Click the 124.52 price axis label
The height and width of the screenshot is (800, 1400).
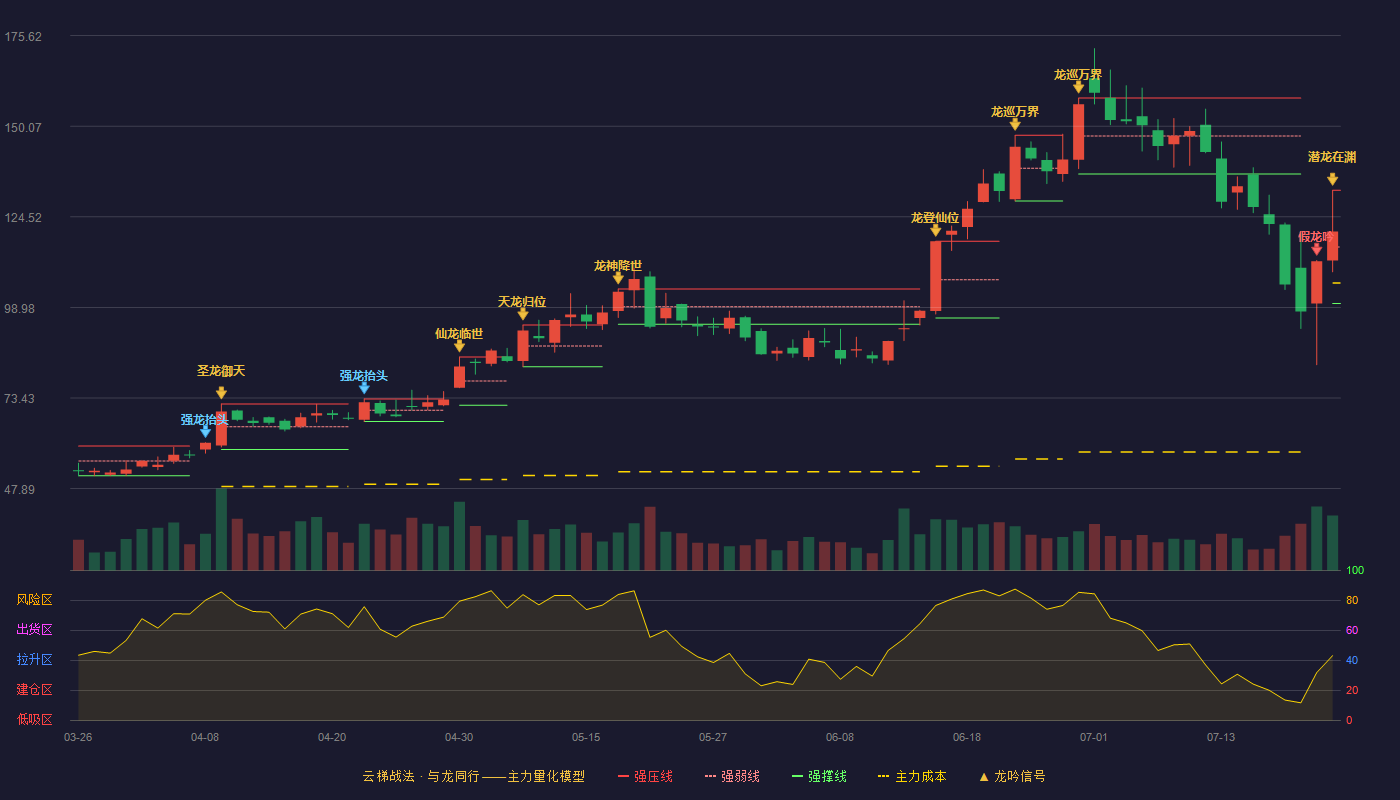23,218
